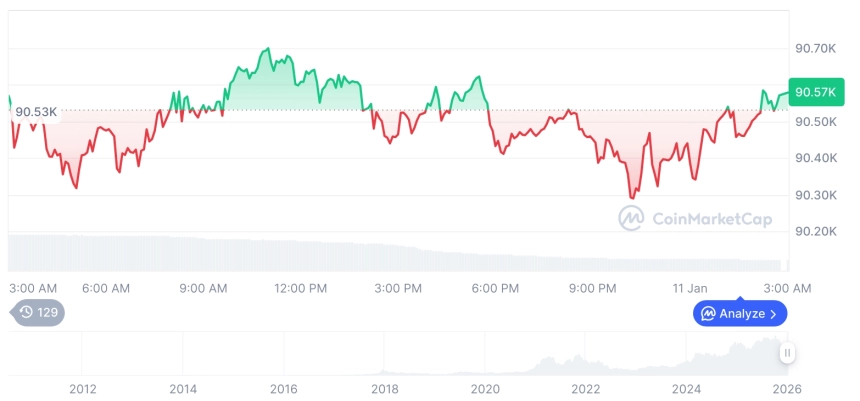This screenshot has height=401, width=860.
Task: Jump to 2016 in the timeline navigator
Action: [x=284, y=388]
